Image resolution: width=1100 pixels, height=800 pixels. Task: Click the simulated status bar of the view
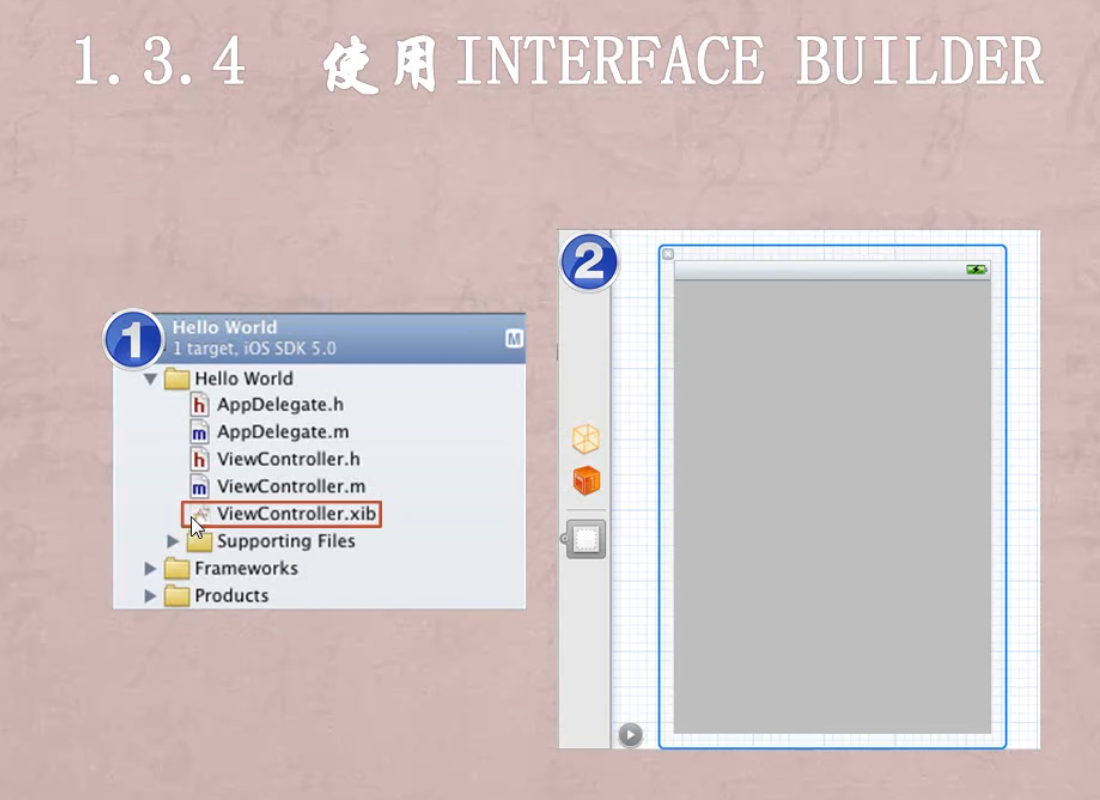832,270
